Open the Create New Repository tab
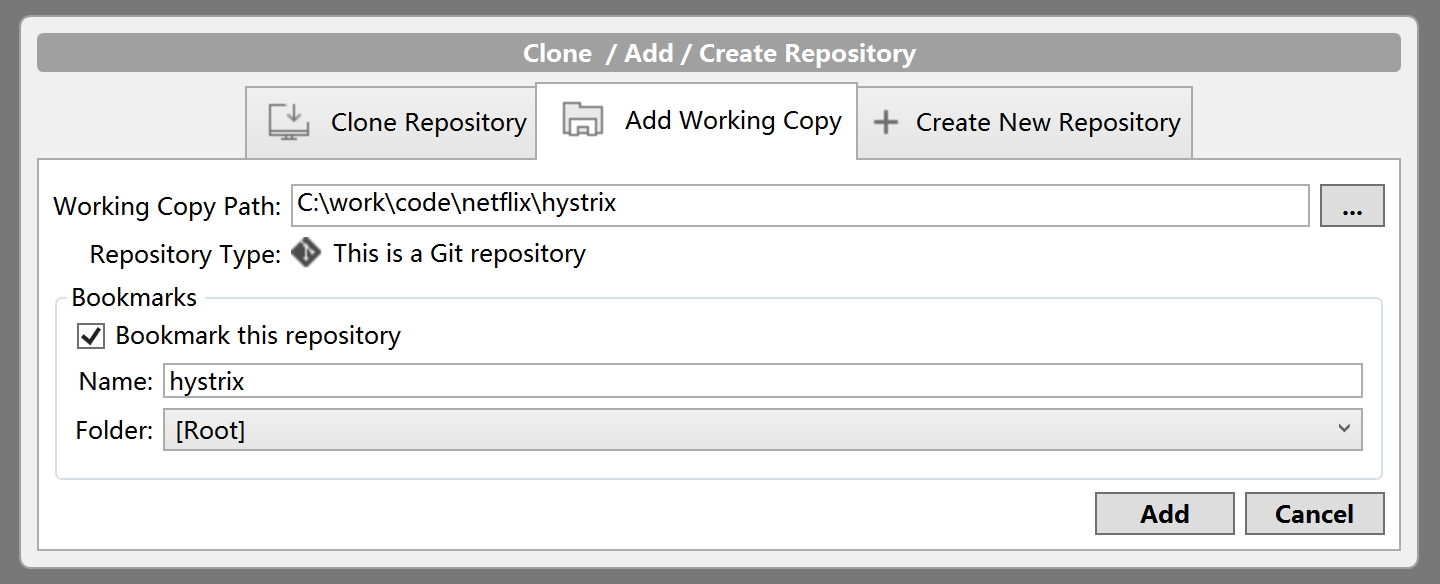This screenshot has width=1440, height=584. coord(1047,123)
